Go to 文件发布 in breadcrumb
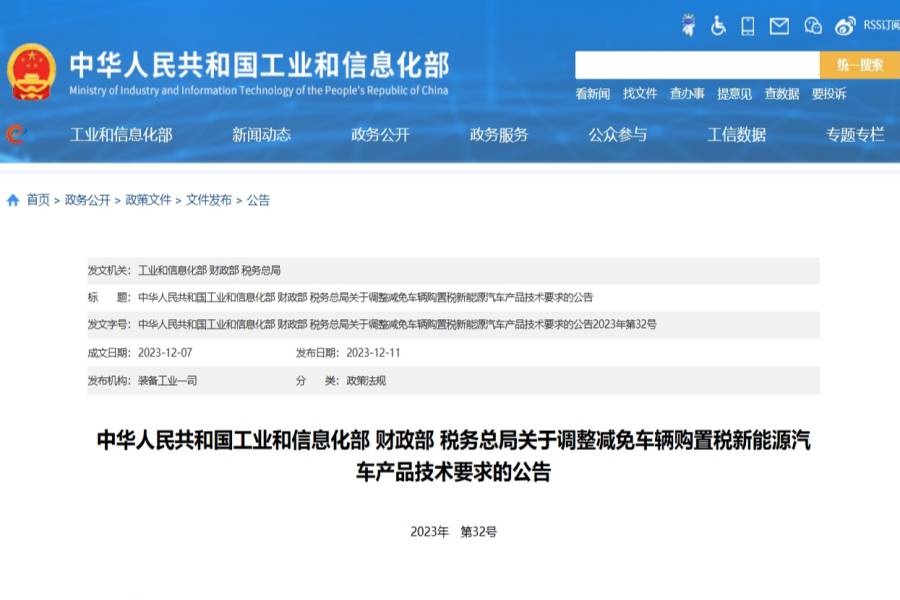 pyautogui.click(x=209, y=200)
